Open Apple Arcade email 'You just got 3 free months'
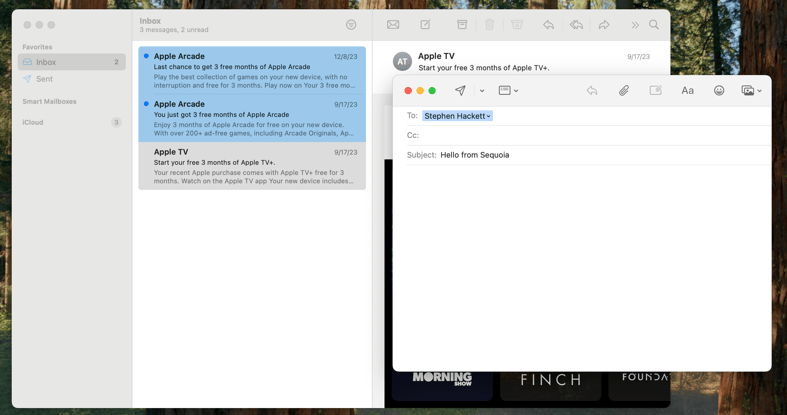The height and width of the screenshot is (415, 787). coord(252,118)
